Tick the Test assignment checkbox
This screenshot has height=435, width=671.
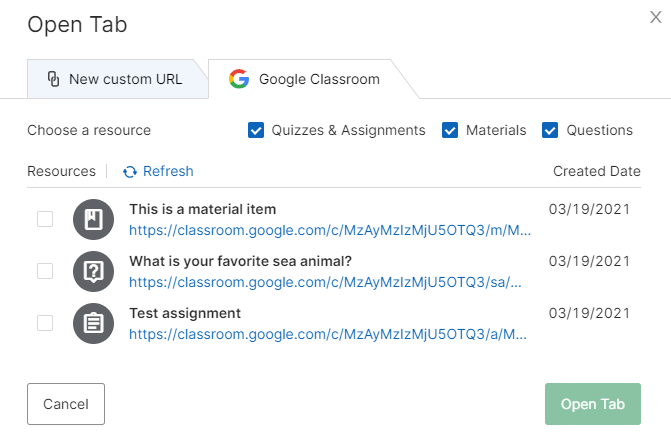(45, 323)
